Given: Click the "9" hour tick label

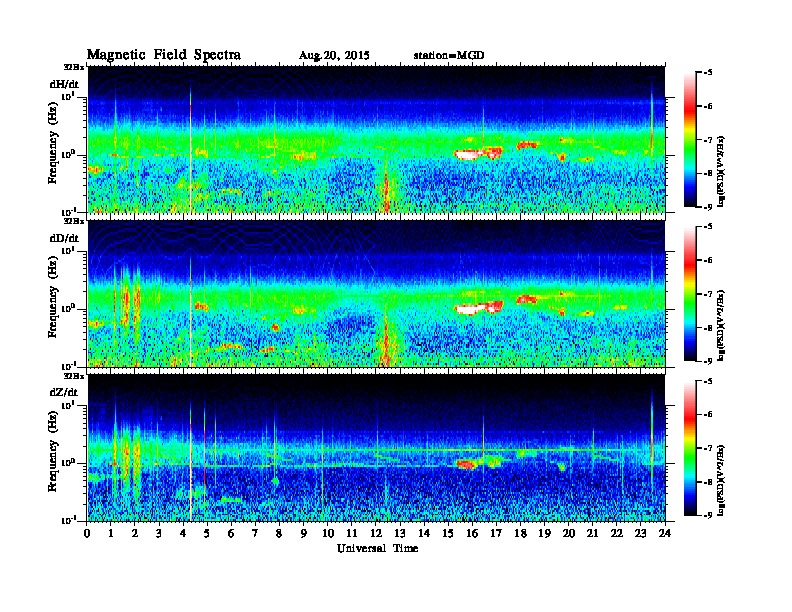Looking at the screenshot, I should 304,534.
